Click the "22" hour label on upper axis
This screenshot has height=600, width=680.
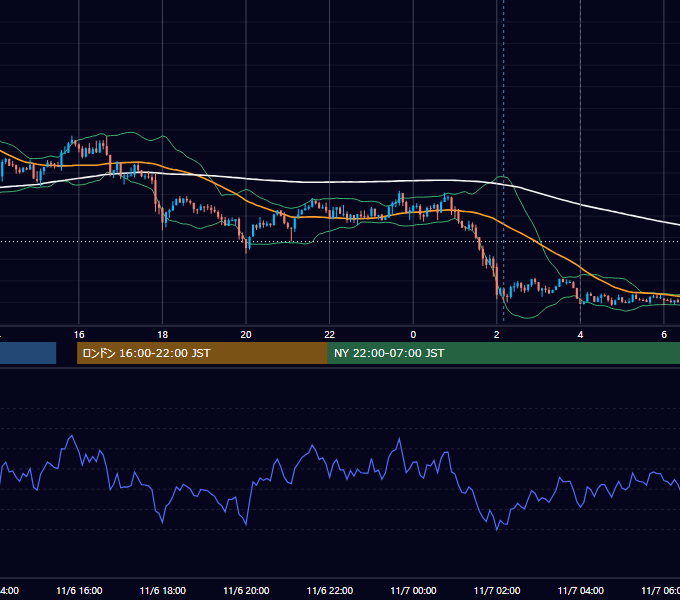(x=330, y=335)
